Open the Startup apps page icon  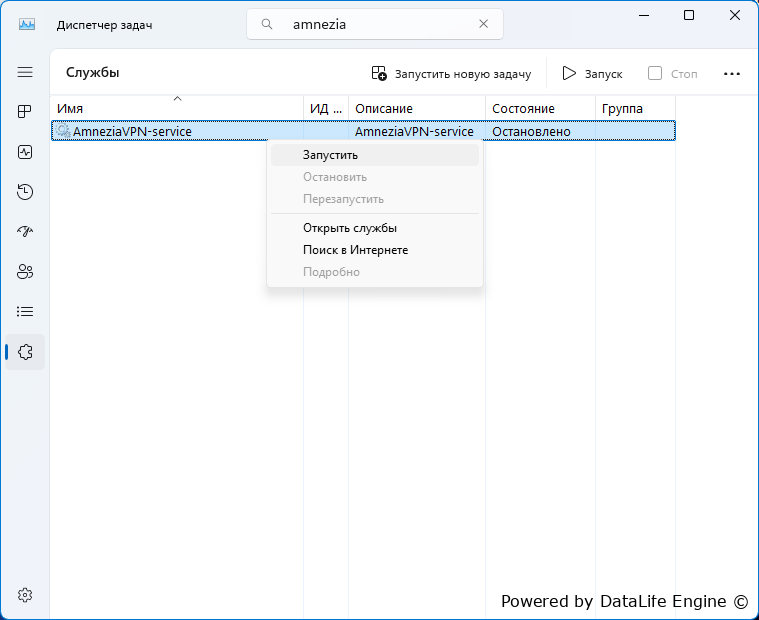pyautogui.click(x=25, y=232)
